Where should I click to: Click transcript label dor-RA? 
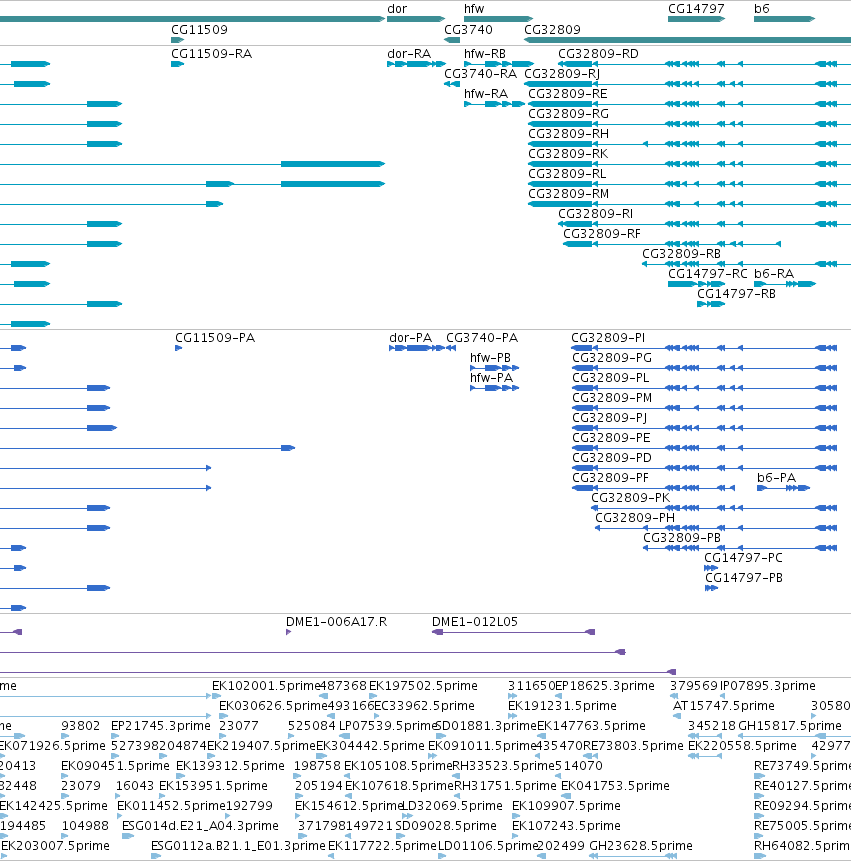(409, 54)
